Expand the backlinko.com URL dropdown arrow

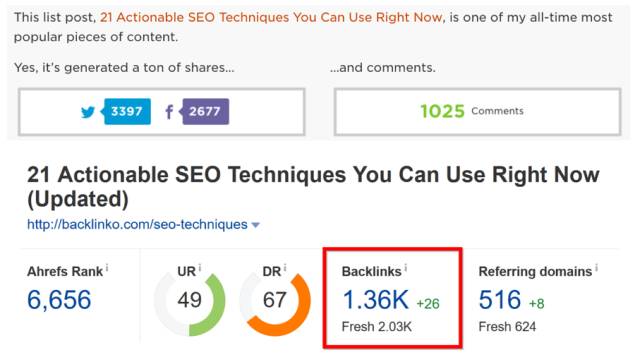pyautogui.click(x=256, y=225)
